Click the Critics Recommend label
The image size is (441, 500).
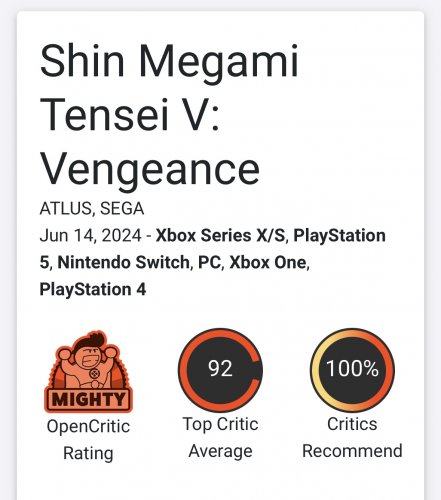point(352,438)
